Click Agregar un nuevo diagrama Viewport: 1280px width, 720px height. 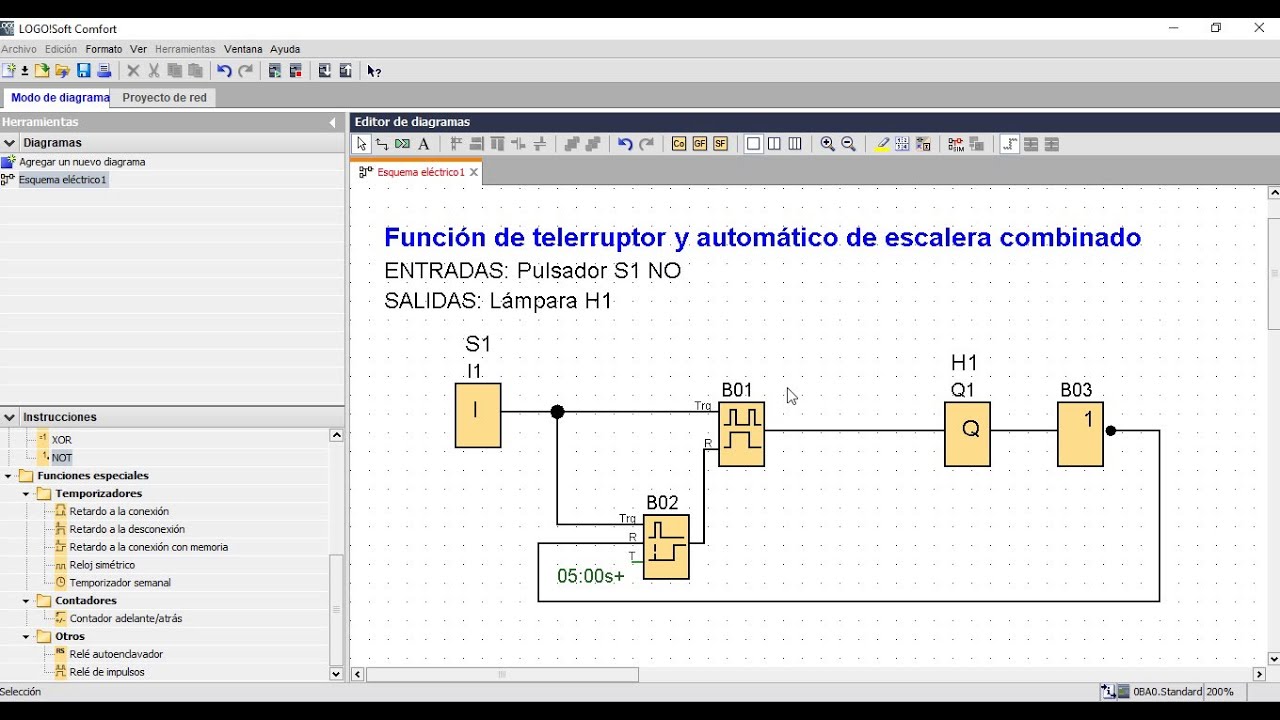pos(82,162)
